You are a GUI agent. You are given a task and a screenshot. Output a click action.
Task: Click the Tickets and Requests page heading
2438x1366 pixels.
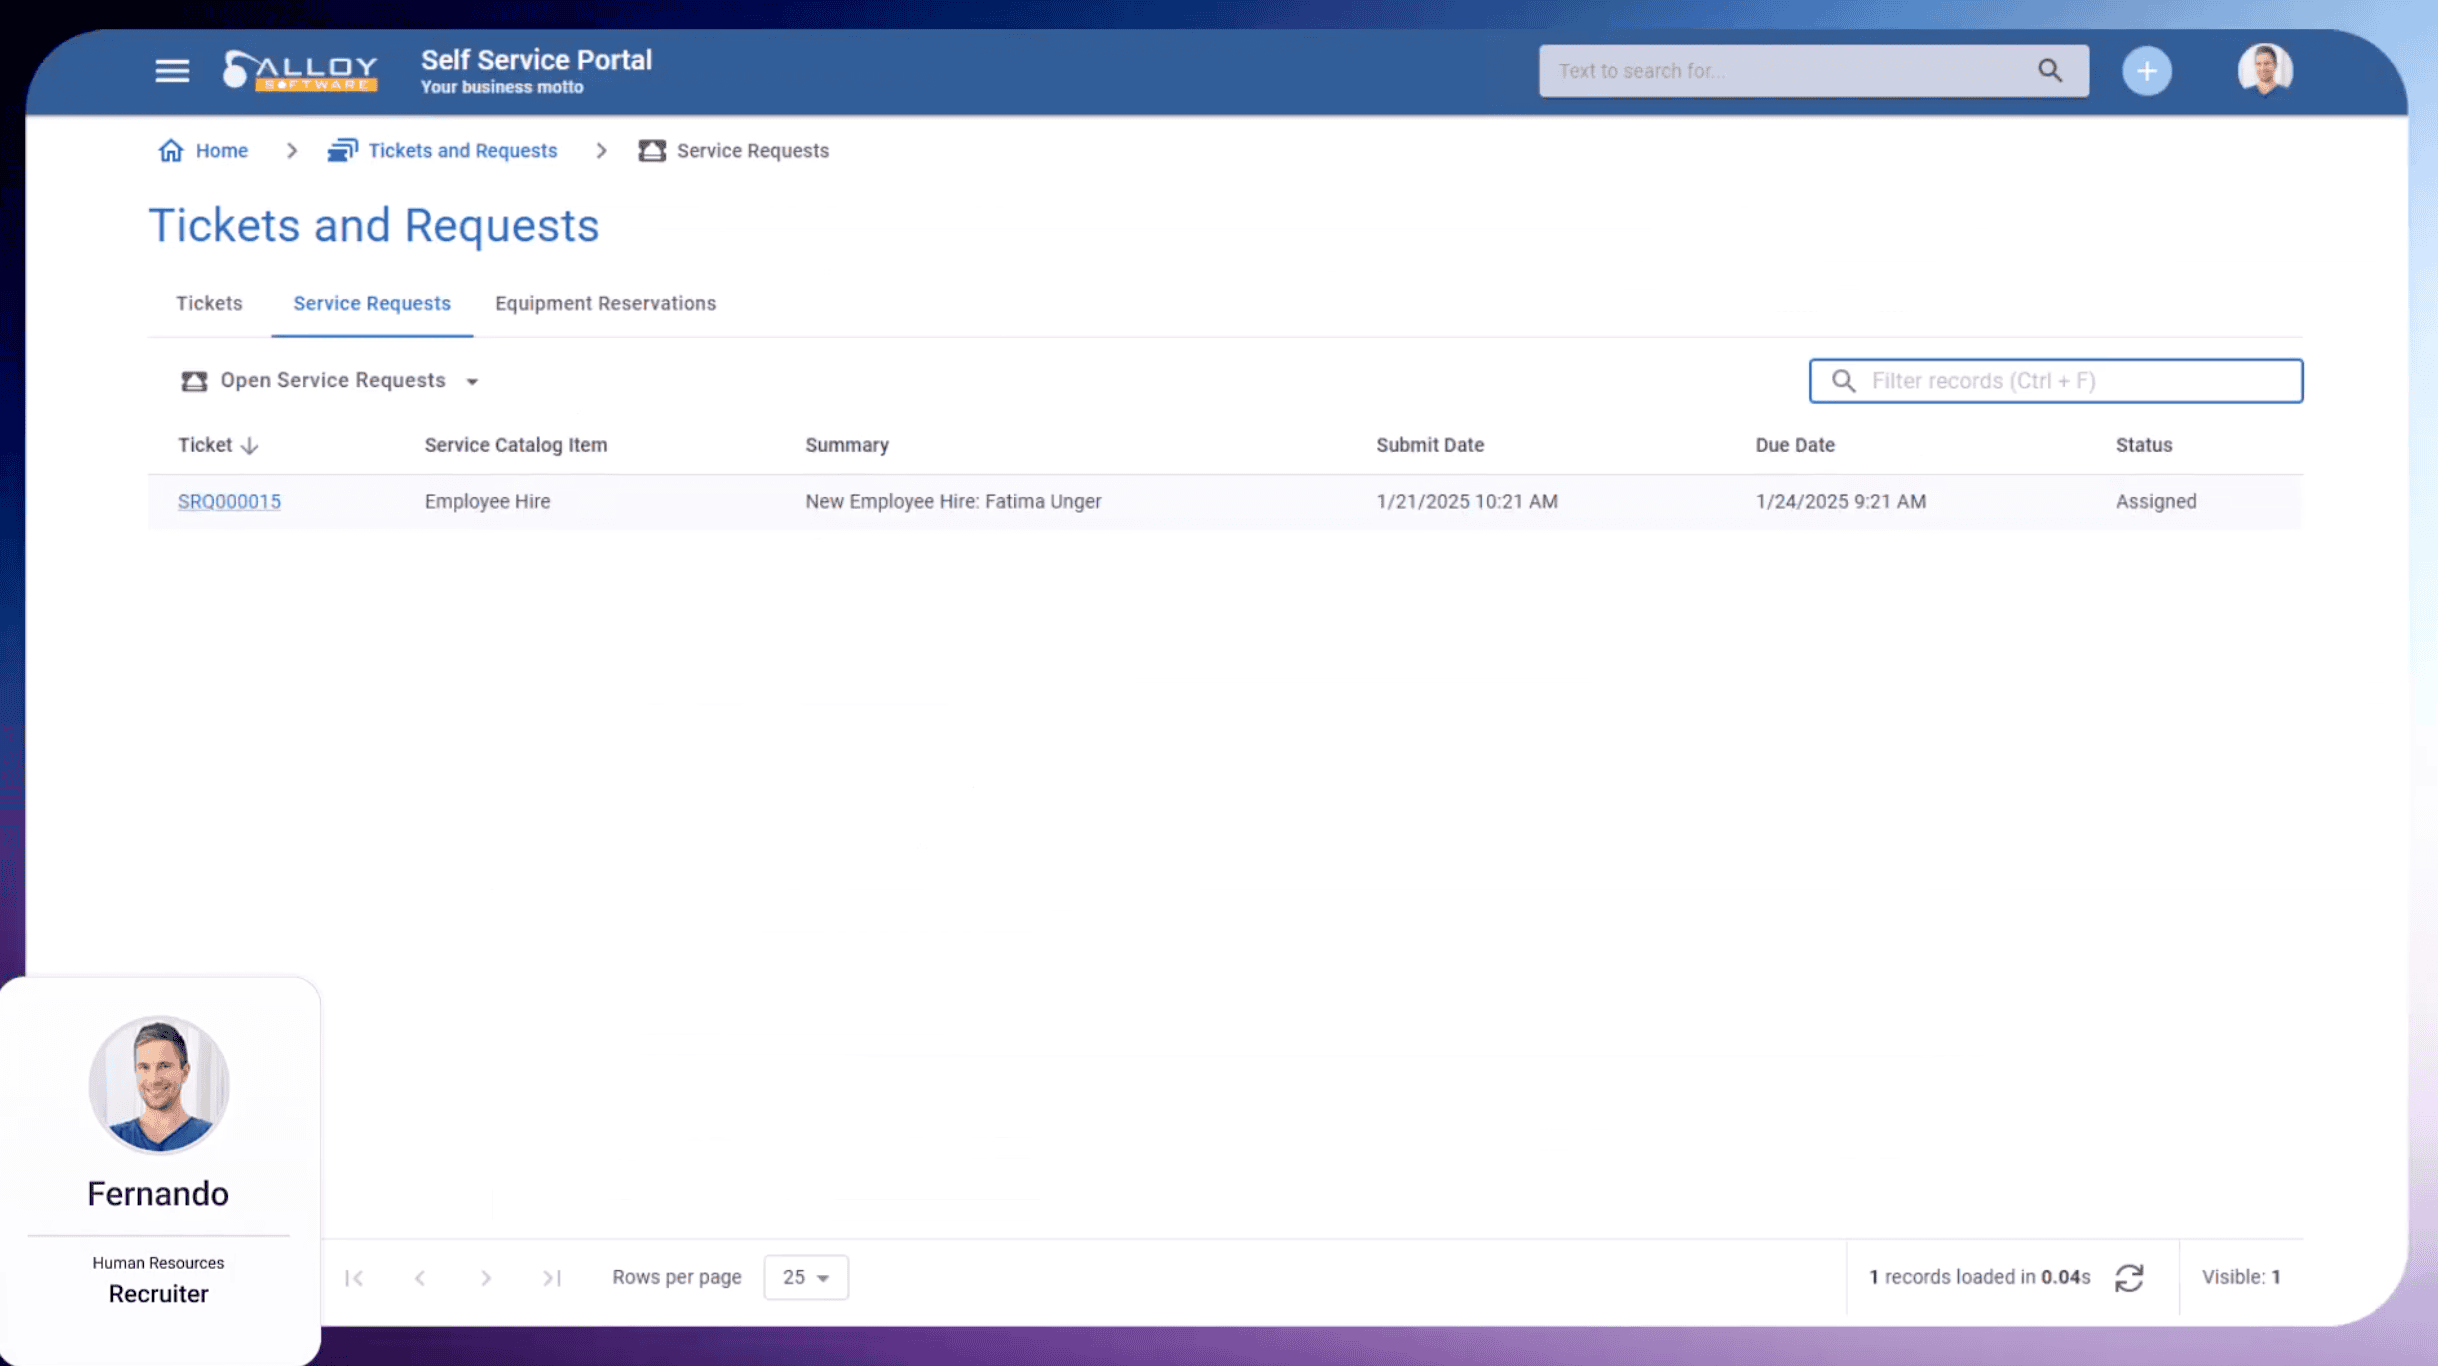pyautogui.click(x=374, y=226)
